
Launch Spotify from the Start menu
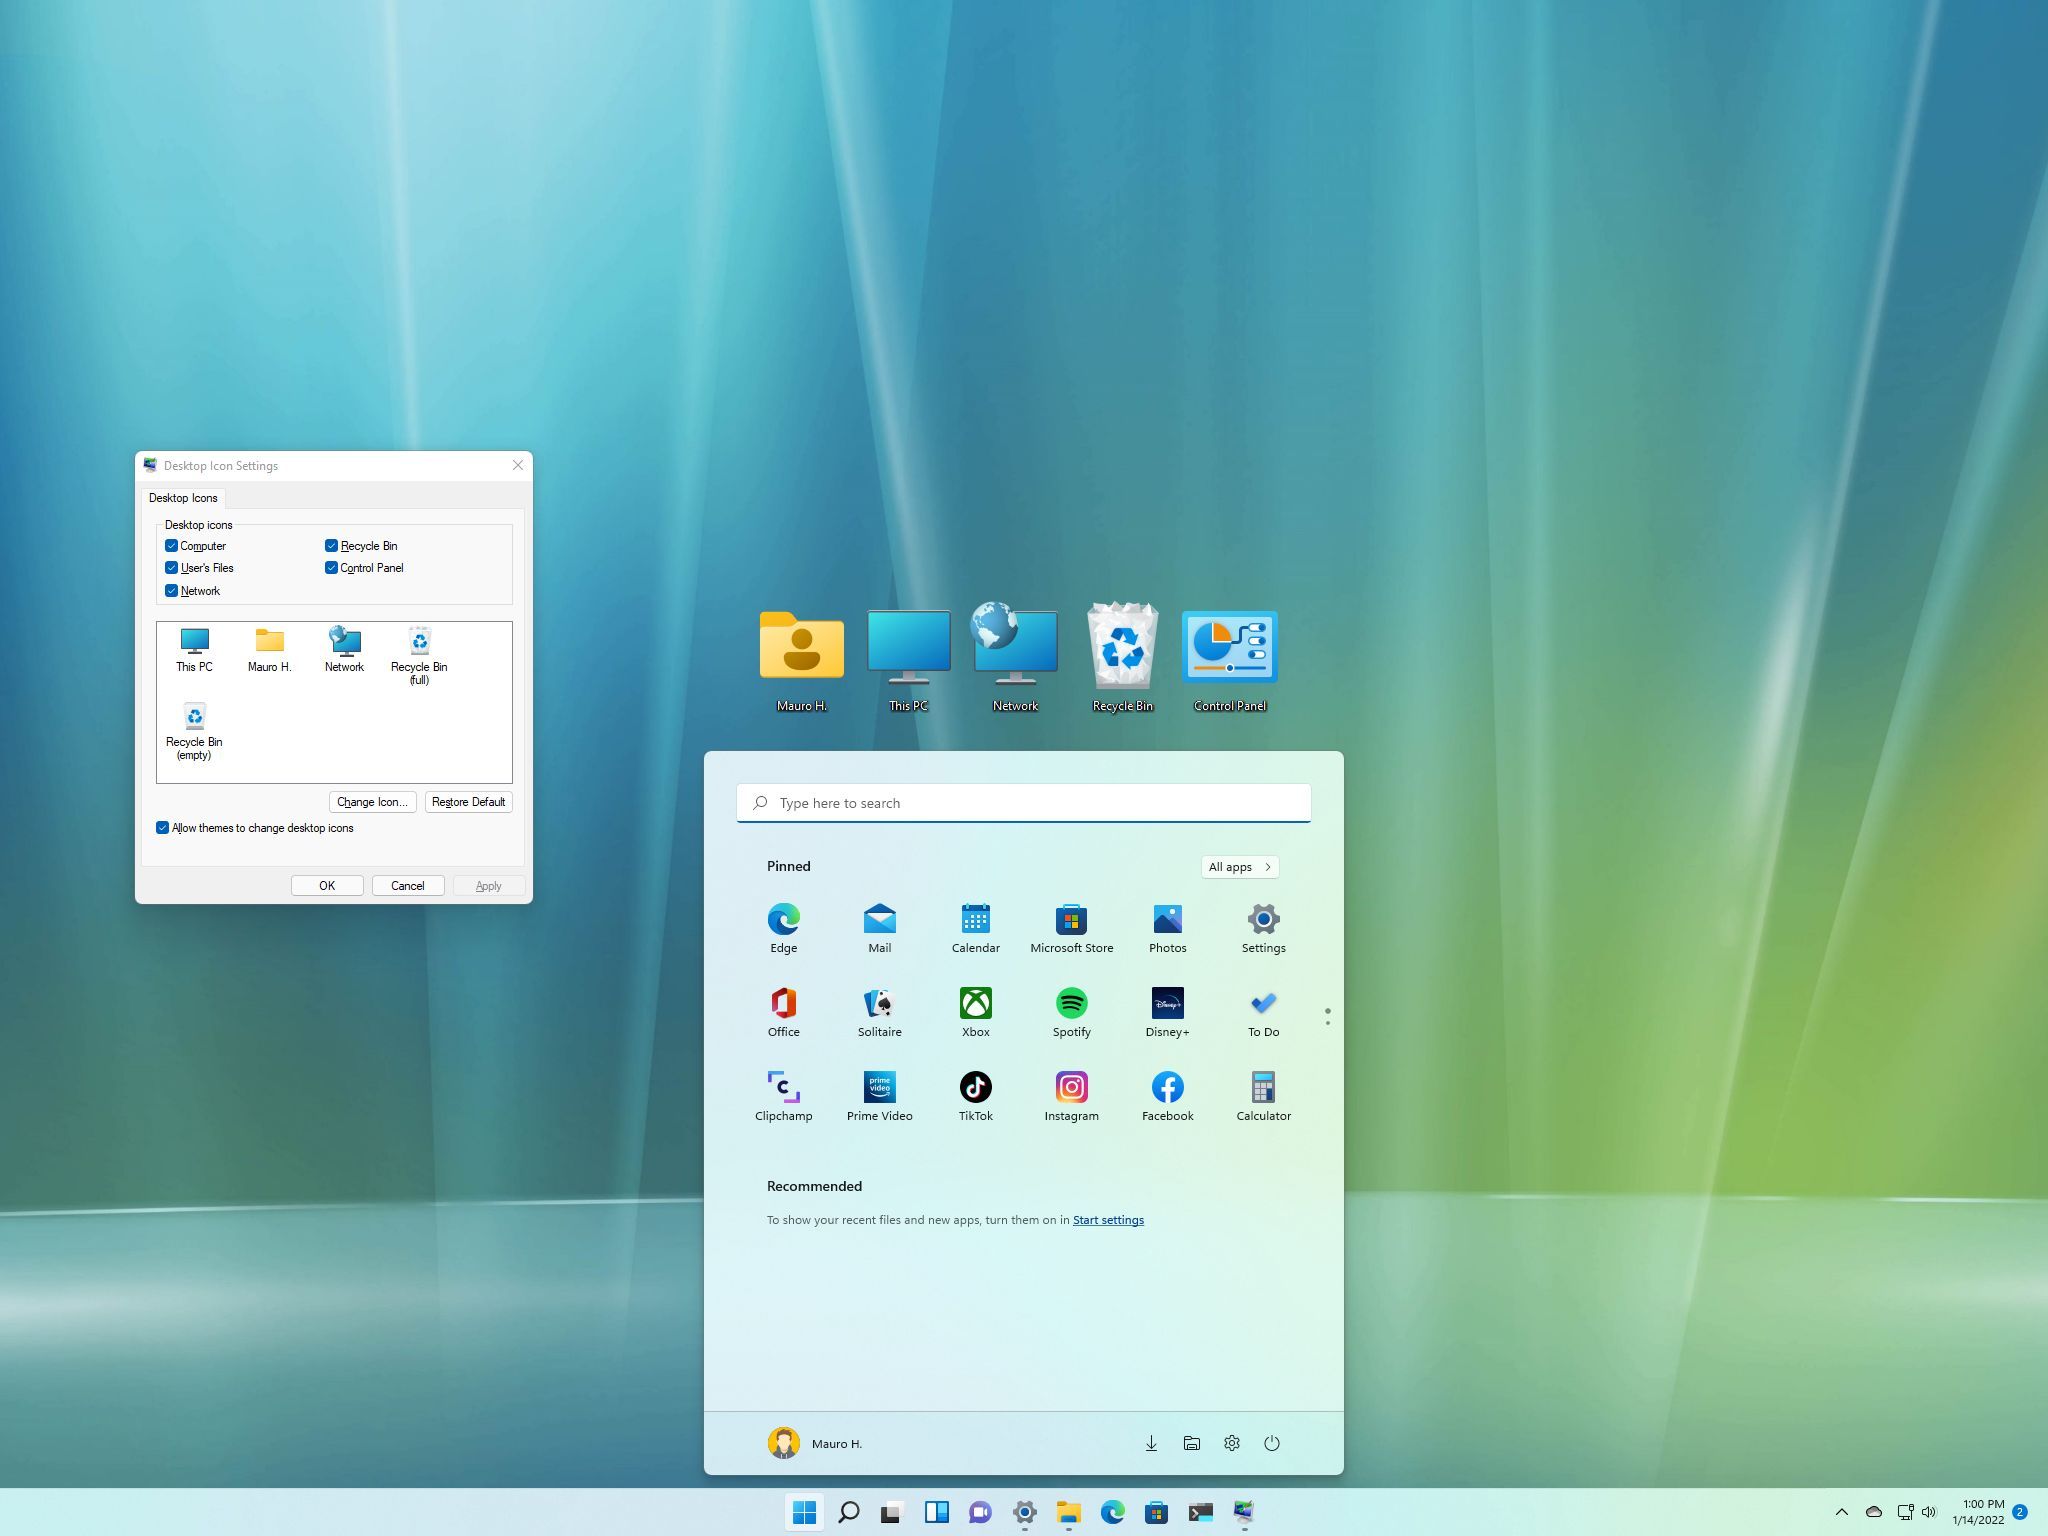click(x=1070, y=1005)
